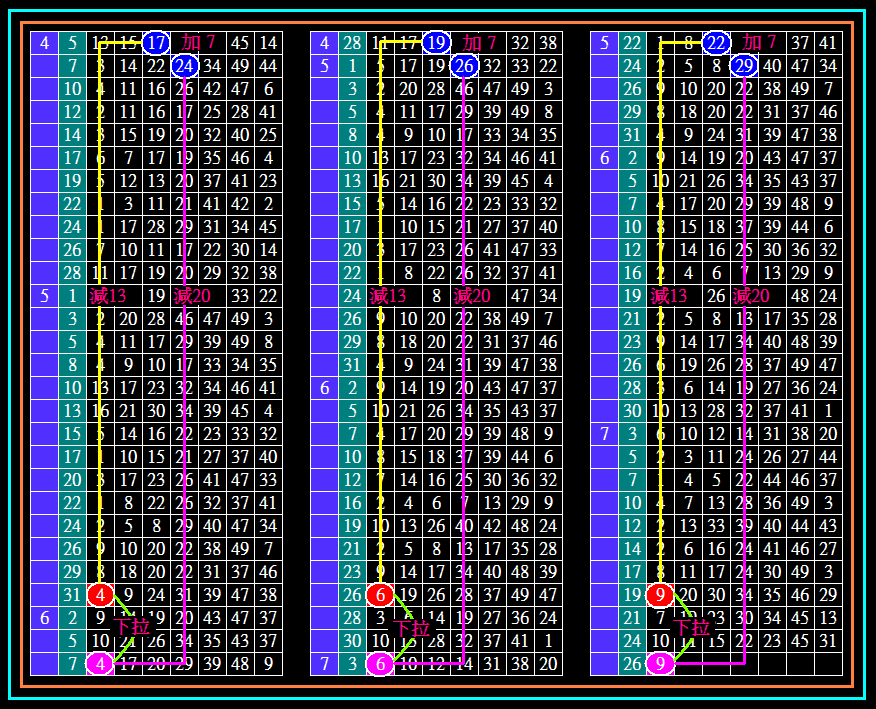This screenshot has height=709, width=876.
Task: Click the 减13 label in the left table
Action: pos(108,296)
